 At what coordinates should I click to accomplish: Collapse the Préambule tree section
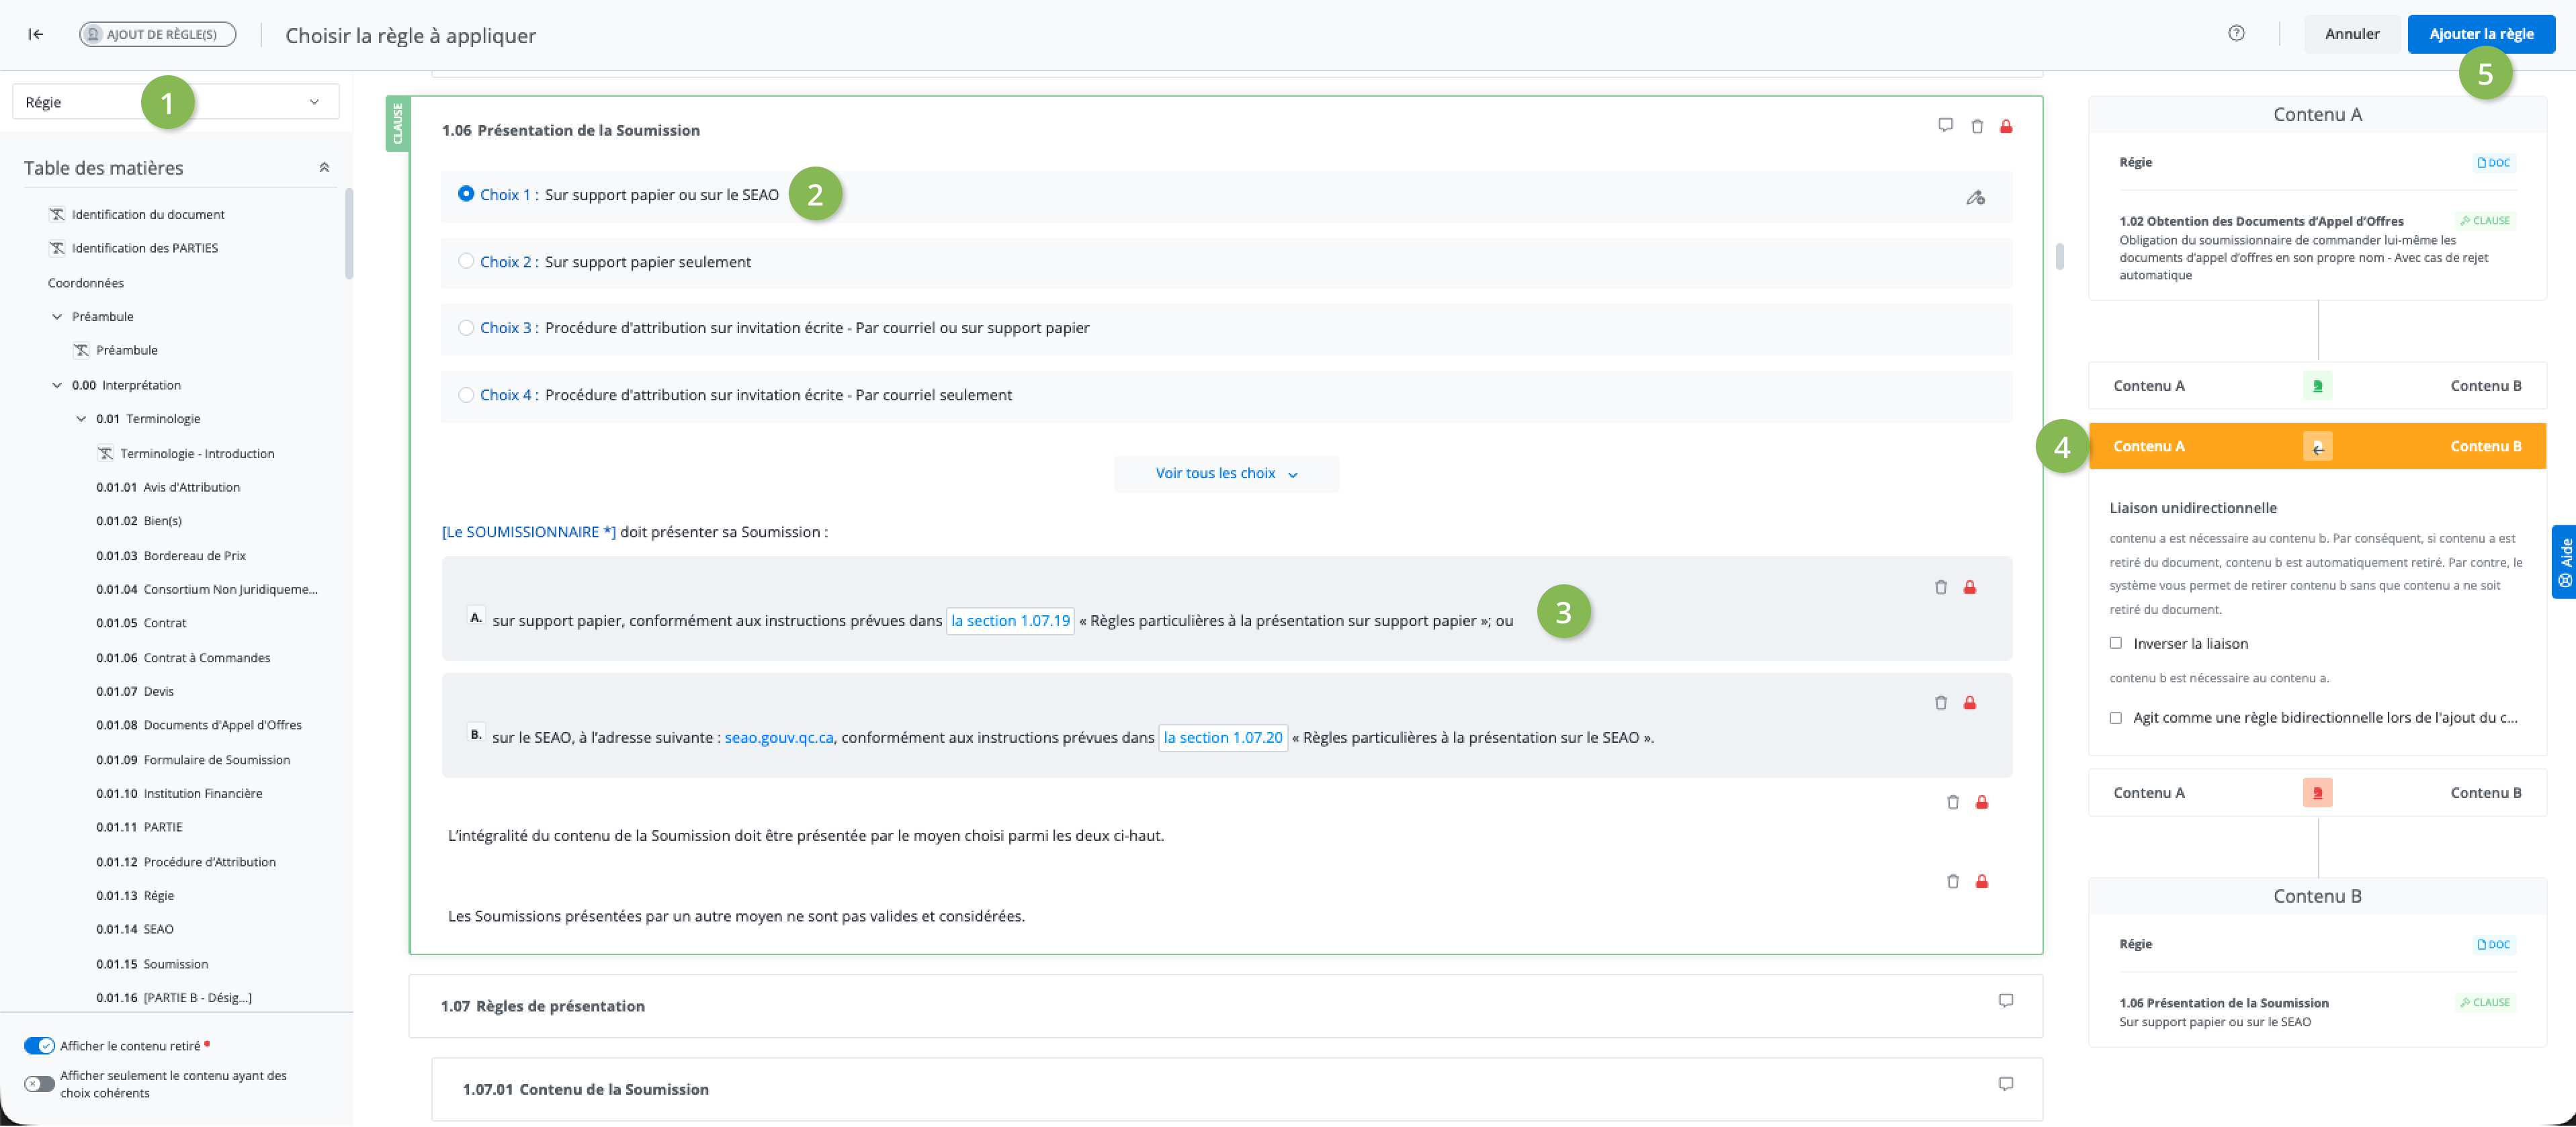(57, 317)
